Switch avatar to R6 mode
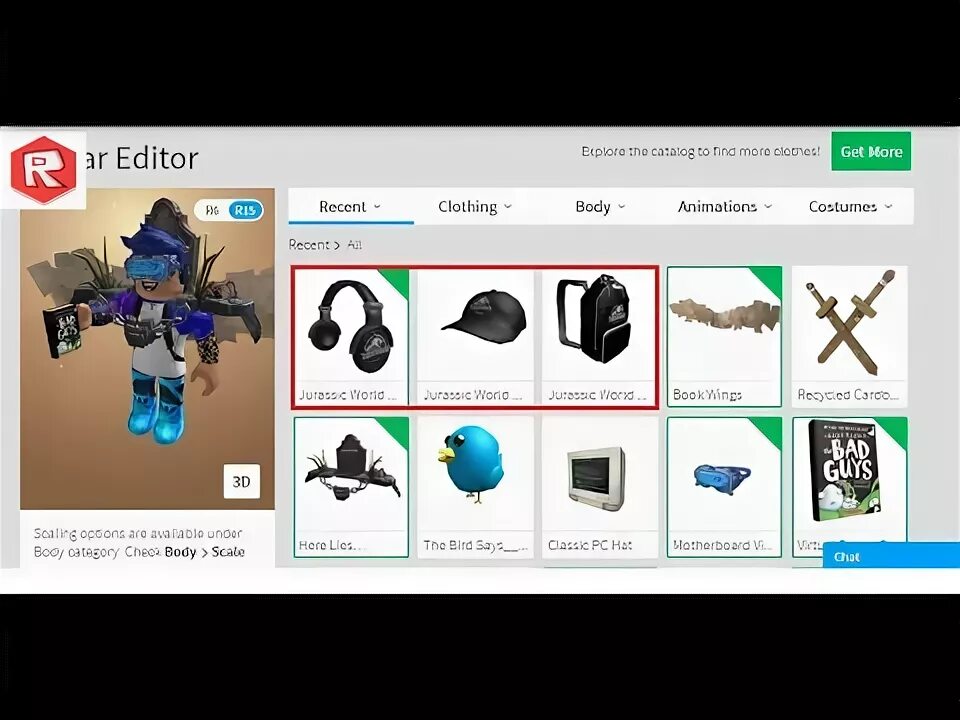The height and width of the screenshot is (720, 960). coord(212,211)
